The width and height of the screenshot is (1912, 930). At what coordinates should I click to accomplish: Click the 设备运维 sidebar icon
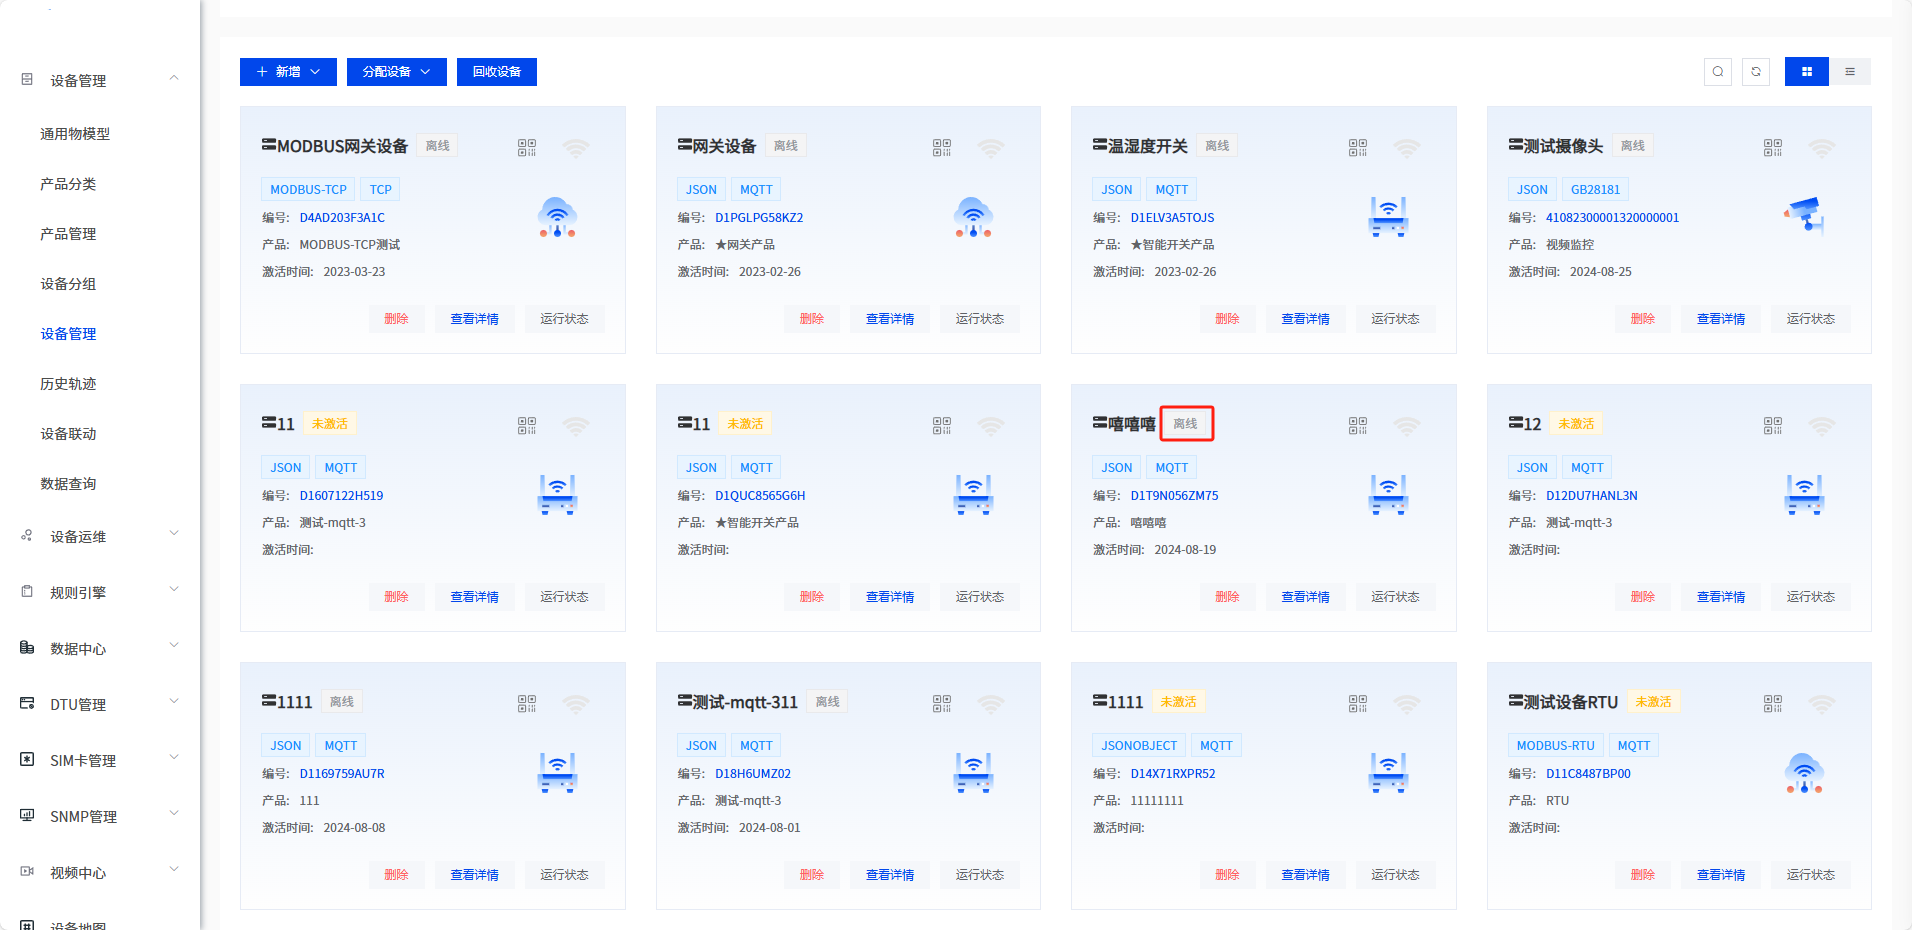[27, 536]
